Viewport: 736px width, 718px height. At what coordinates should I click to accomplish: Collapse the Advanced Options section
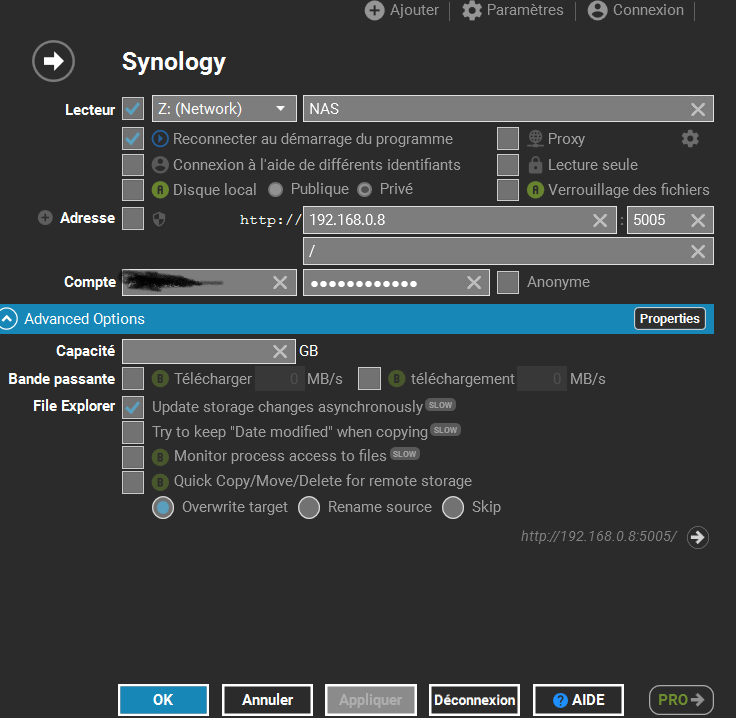point(8,319)
